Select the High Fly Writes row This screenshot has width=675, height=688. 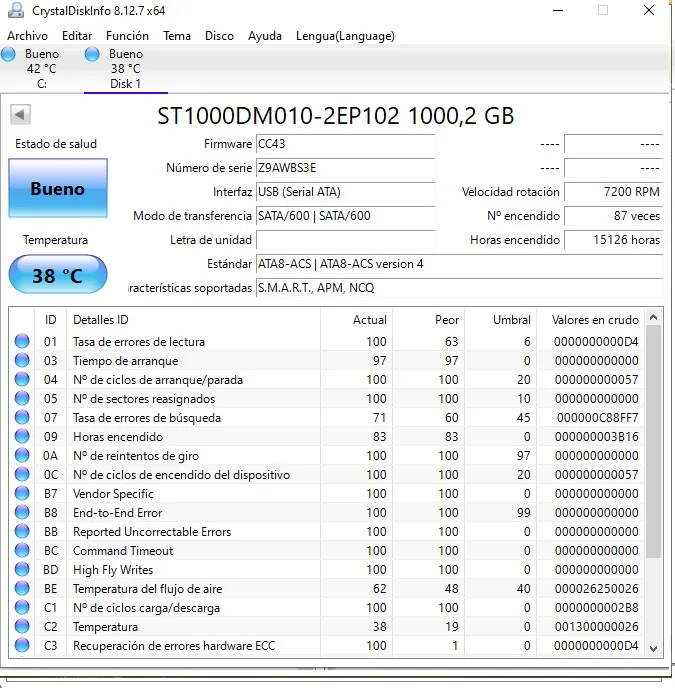pyautogui.click(x=327, y=570)
